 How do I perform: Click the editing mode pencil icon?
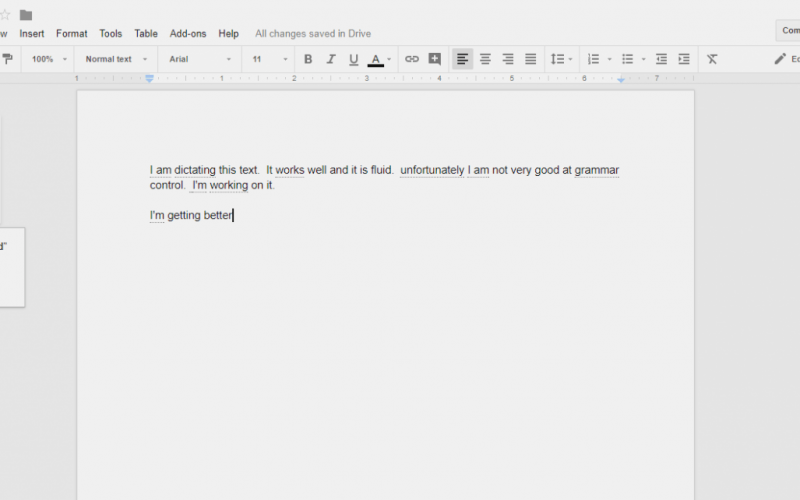pyautogui.click(x=780, y=59)
